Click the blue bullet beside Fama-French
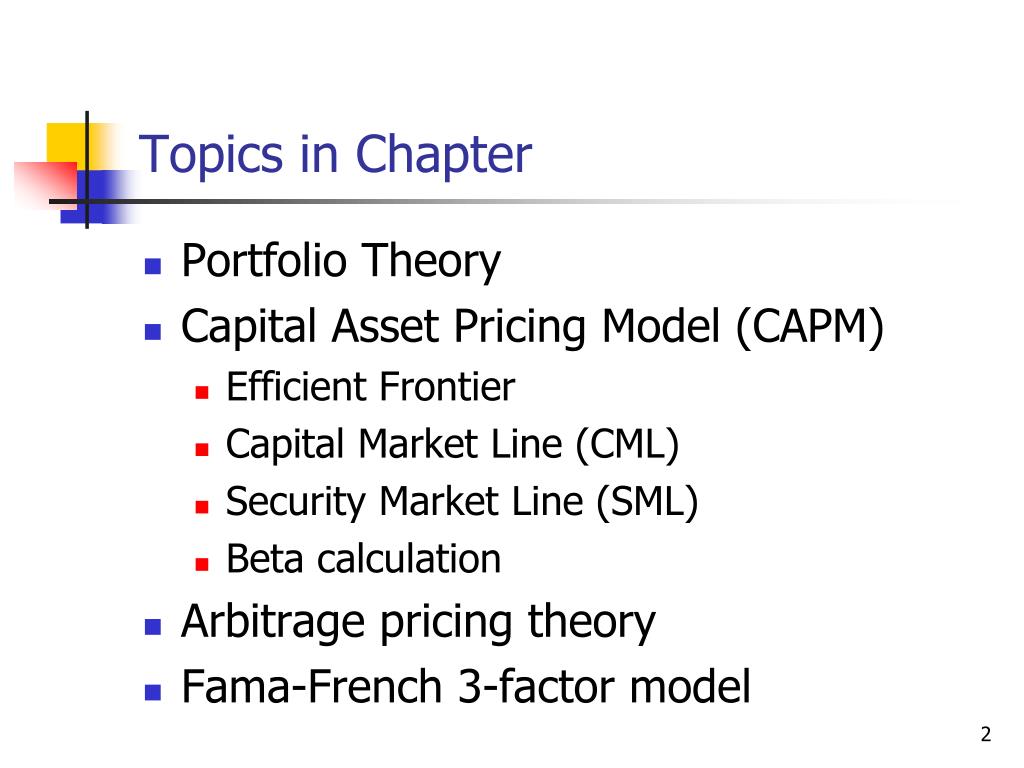Image resolution: width=1024 pixels, height=768 pixels. [x=153, y=692]
